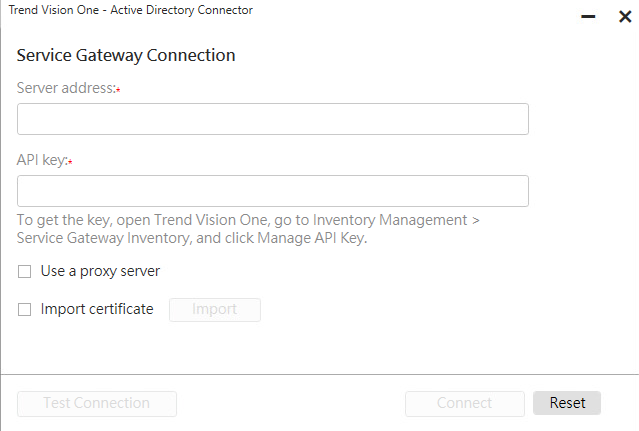This screenshot has height=431, width=639.
Task: Click the red asterisk after Server address
Action: pyautogui.click(x=118, y=89)
